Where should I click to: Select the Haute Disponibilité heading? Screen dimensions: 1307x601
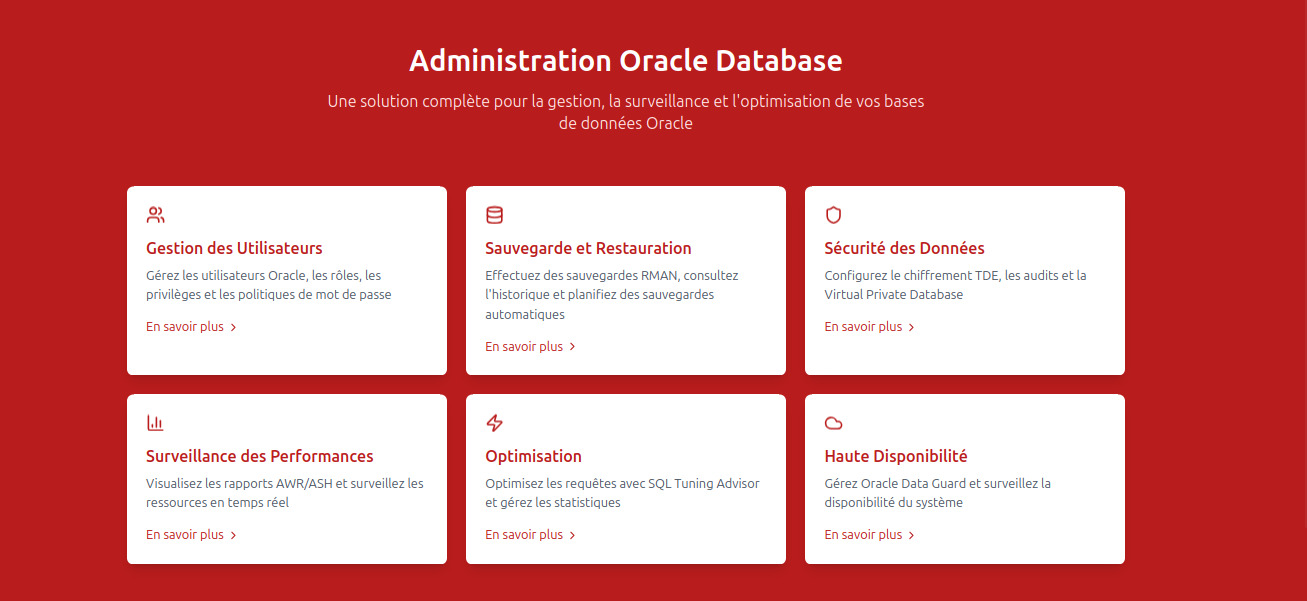[896, 456]
